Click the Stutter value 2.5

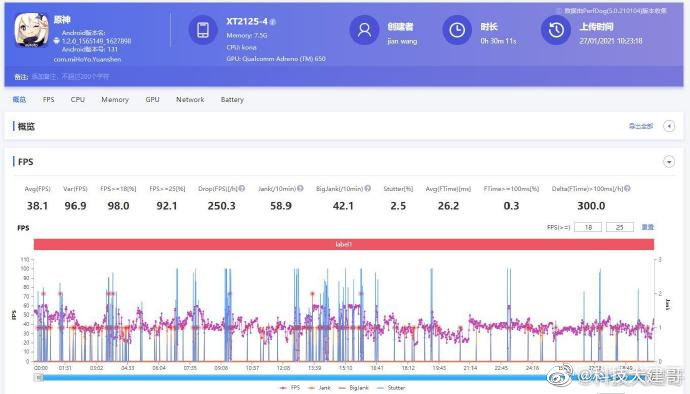coord(398,206)
